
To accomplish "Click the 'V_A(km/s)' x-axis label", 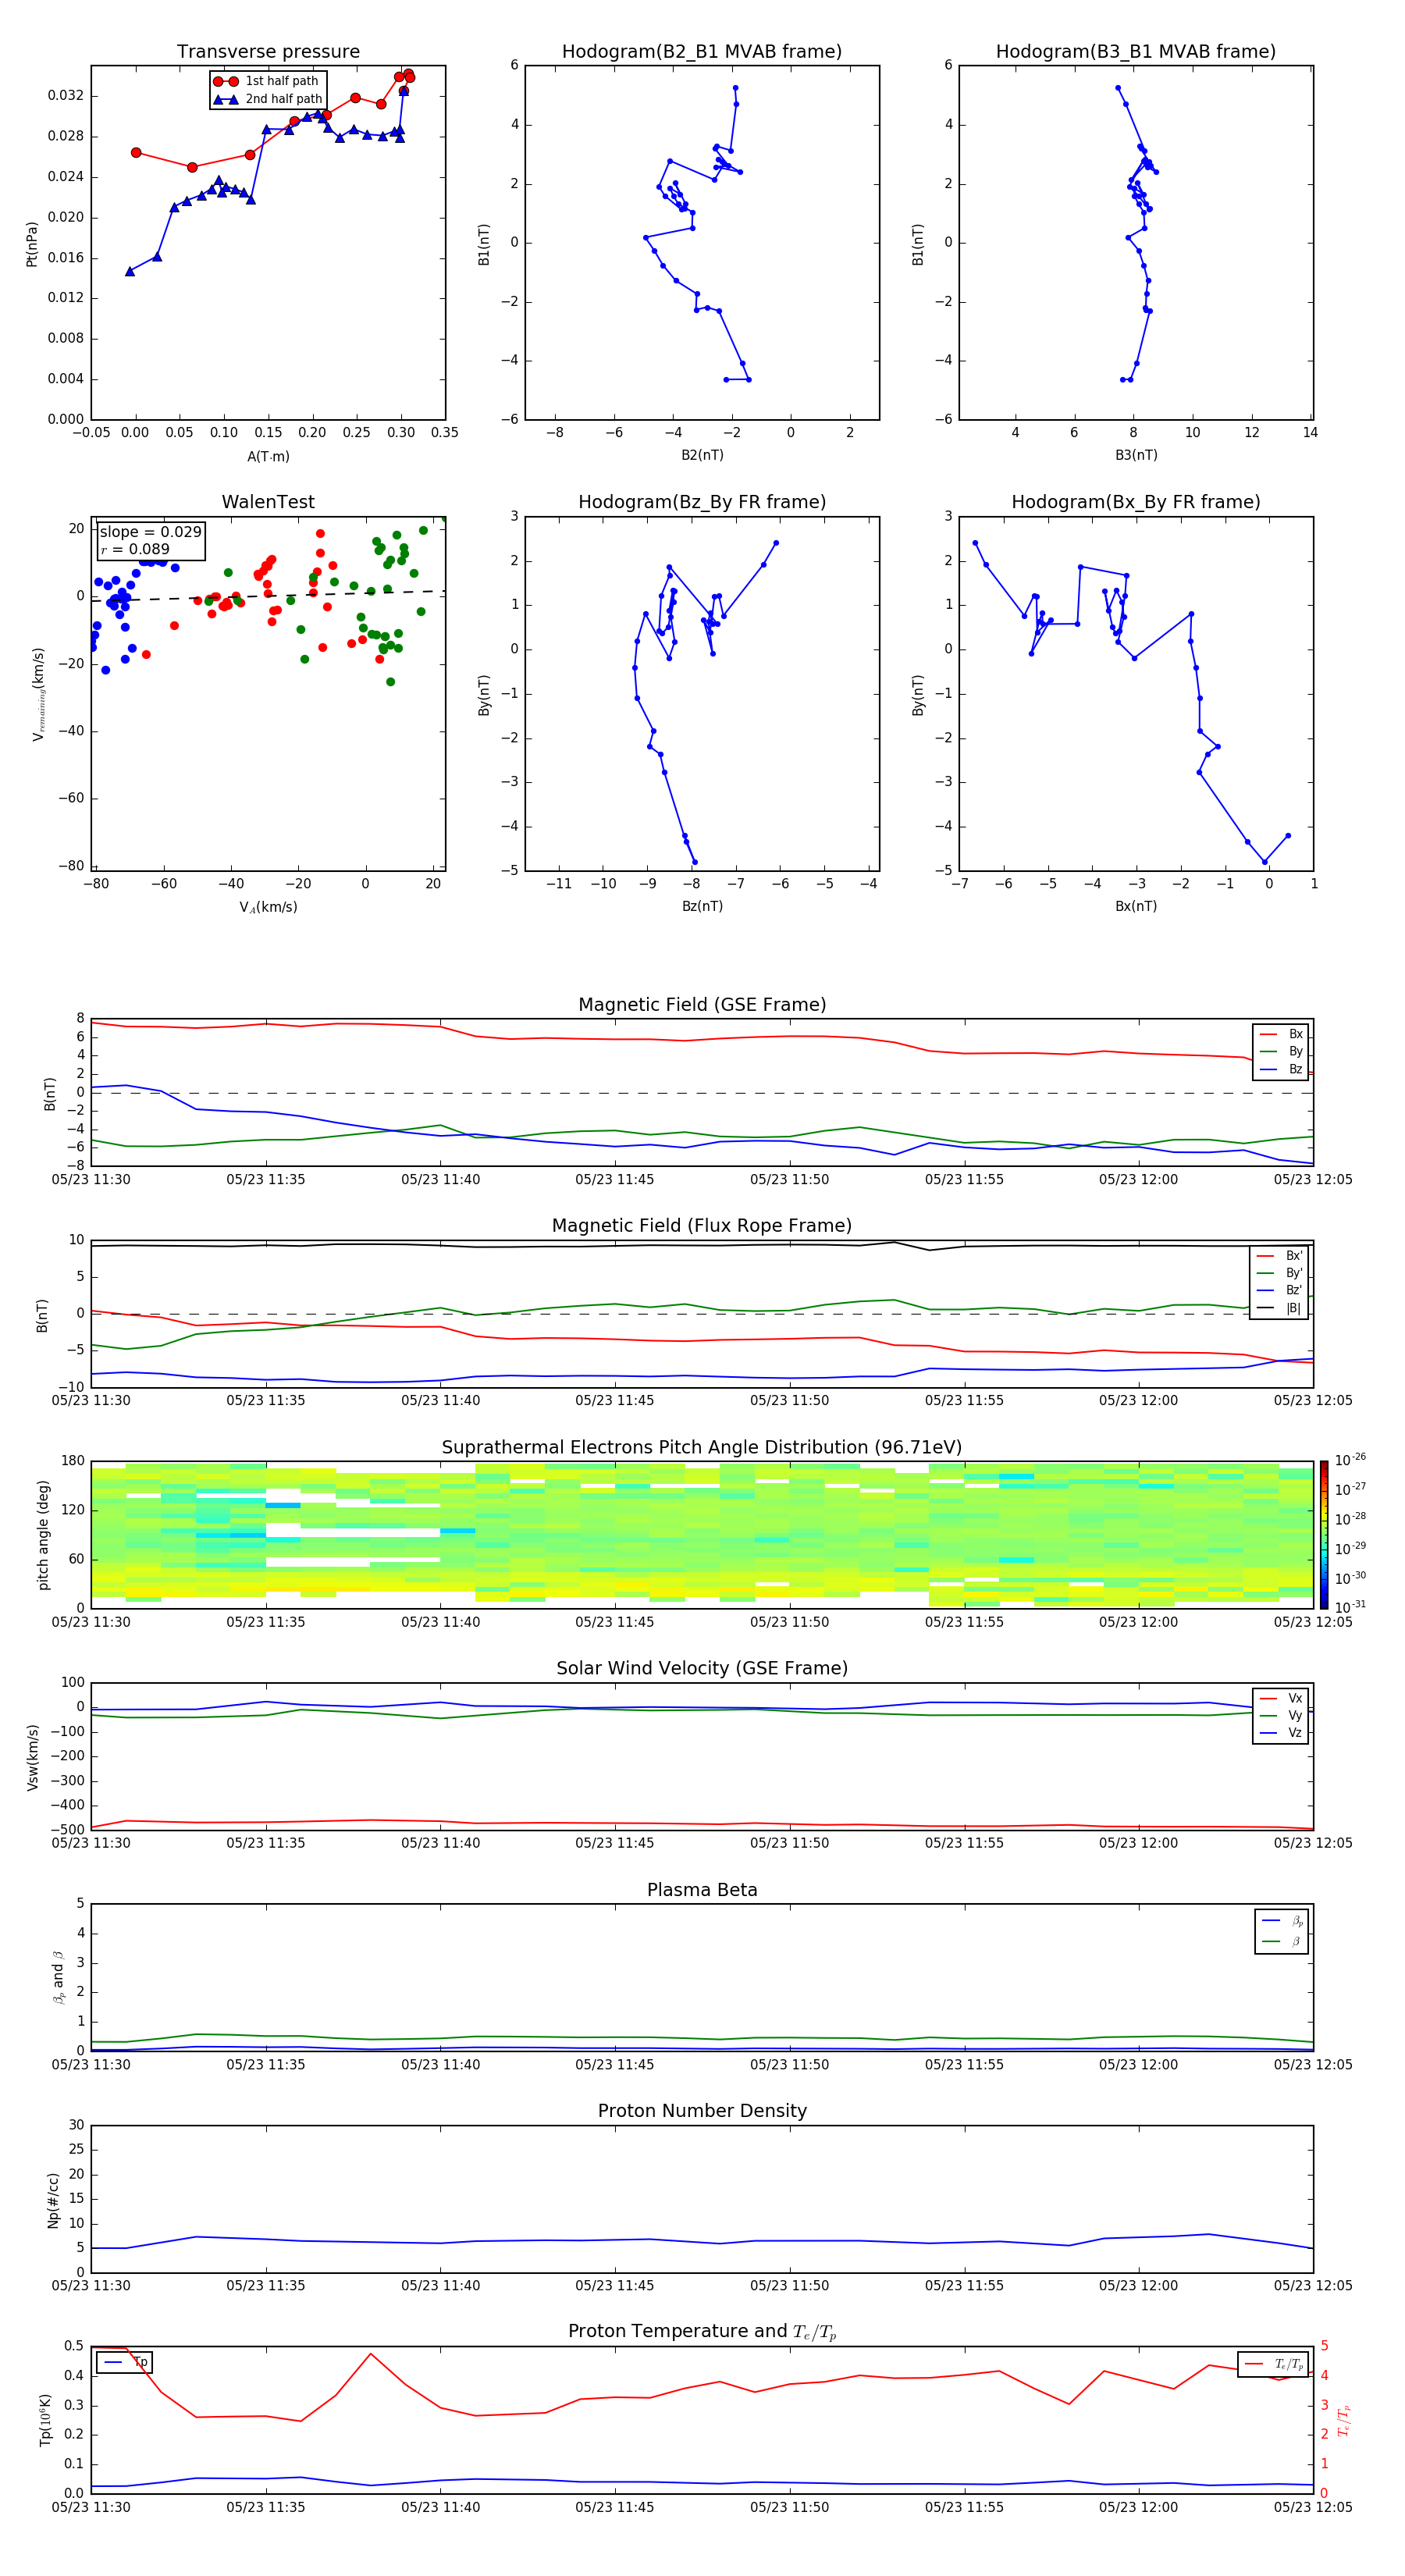I will pos(268,907).
